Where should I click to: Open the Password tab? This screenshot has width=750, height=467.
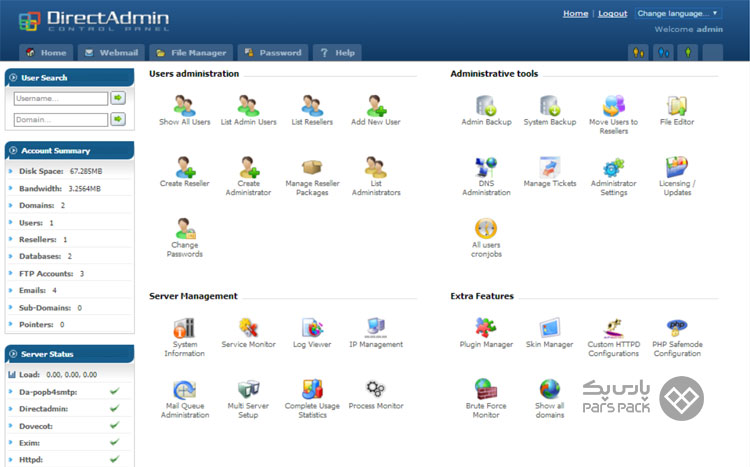274,53
